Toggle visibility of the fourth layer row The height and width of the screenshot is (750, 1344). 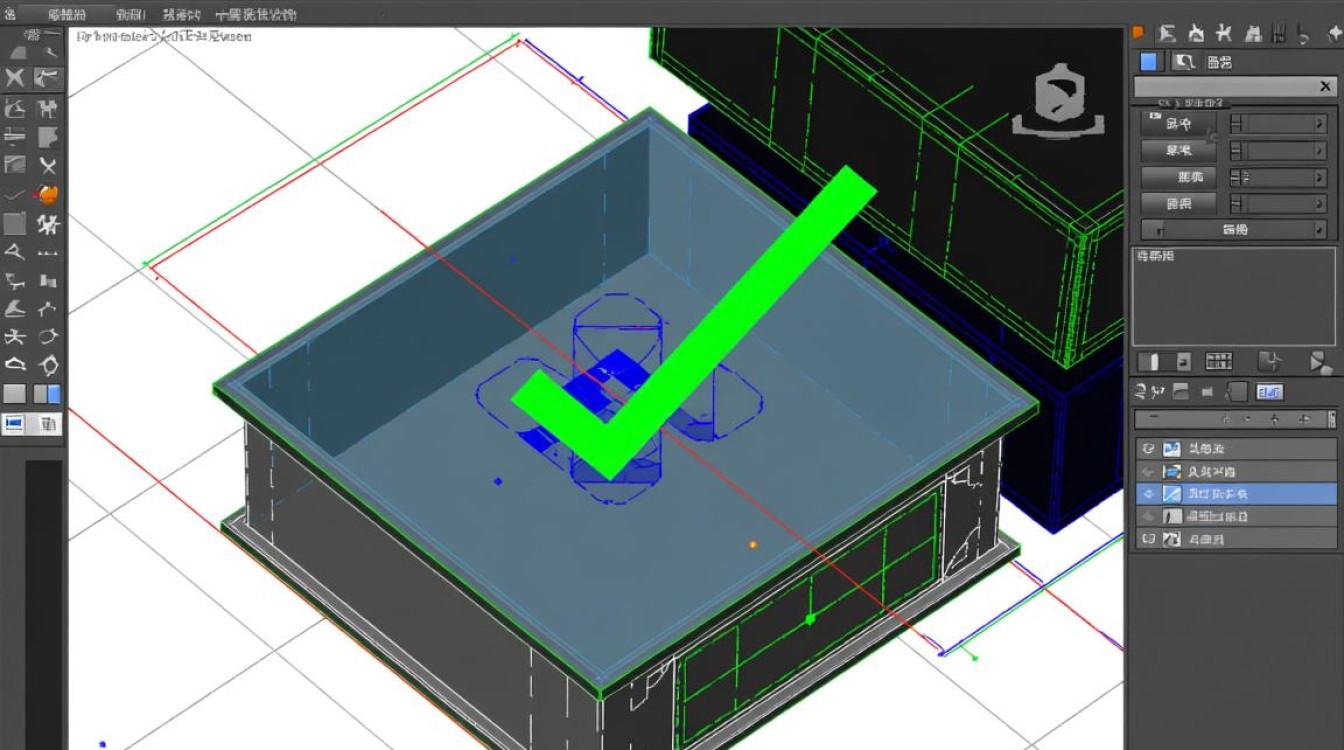(x=1148, y=516)
